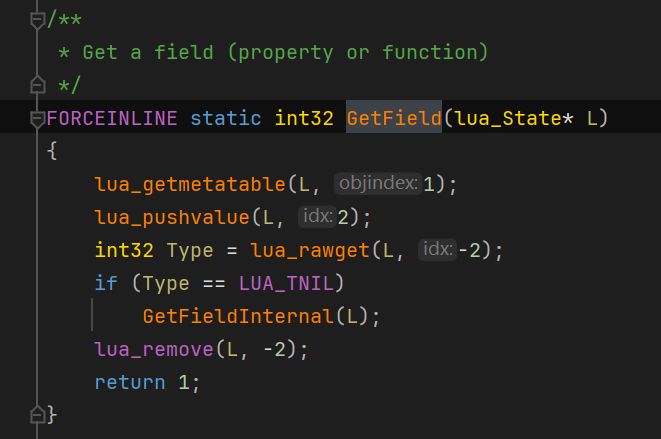
Task: Click the fold marker at the closing brace
Action: tap(37, 414)
